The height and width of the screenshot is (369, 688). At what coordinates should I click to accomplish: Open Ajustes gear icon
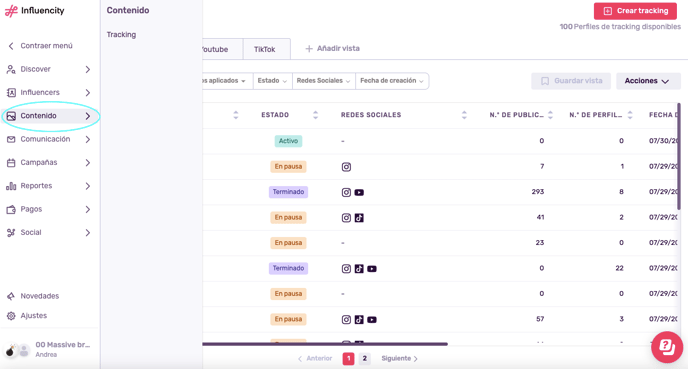(11, 316)
